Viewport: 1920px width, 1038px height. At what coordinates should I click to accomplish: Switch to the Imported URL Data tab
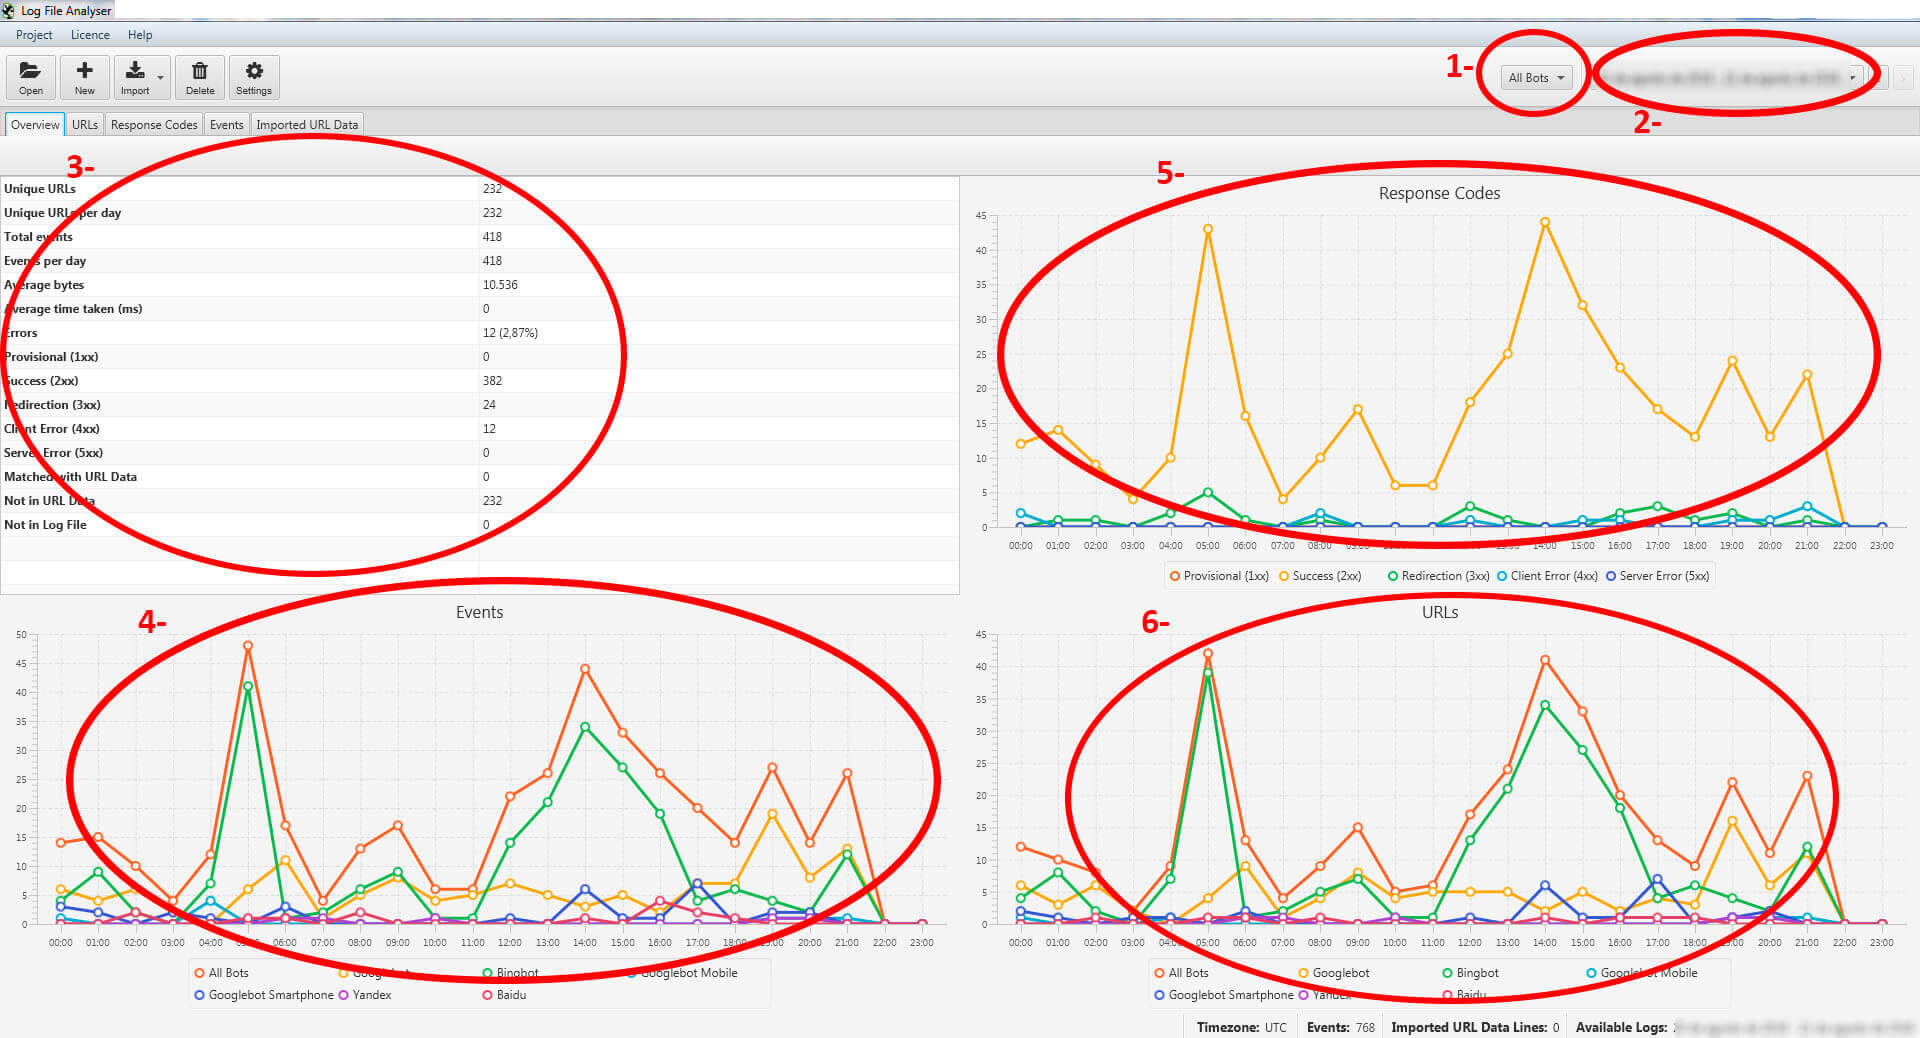click(307, 125)
